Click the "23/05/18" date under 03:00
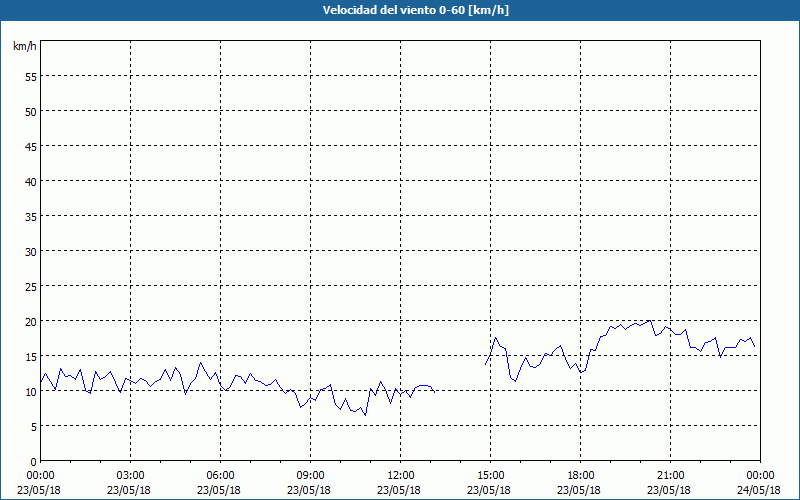 click(x=129, y=490)
